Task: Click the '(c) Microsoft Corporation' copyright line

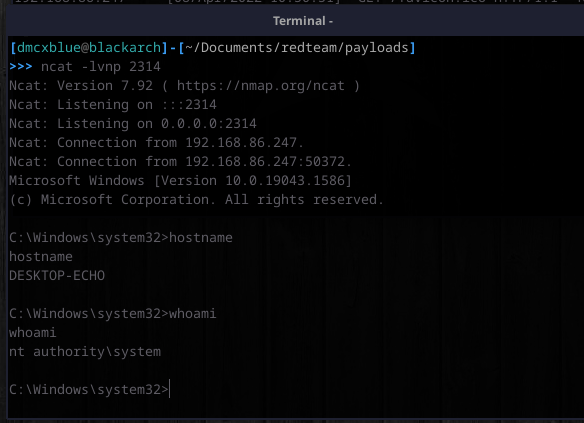Action: pyautogui.click(x=196, y=200)
